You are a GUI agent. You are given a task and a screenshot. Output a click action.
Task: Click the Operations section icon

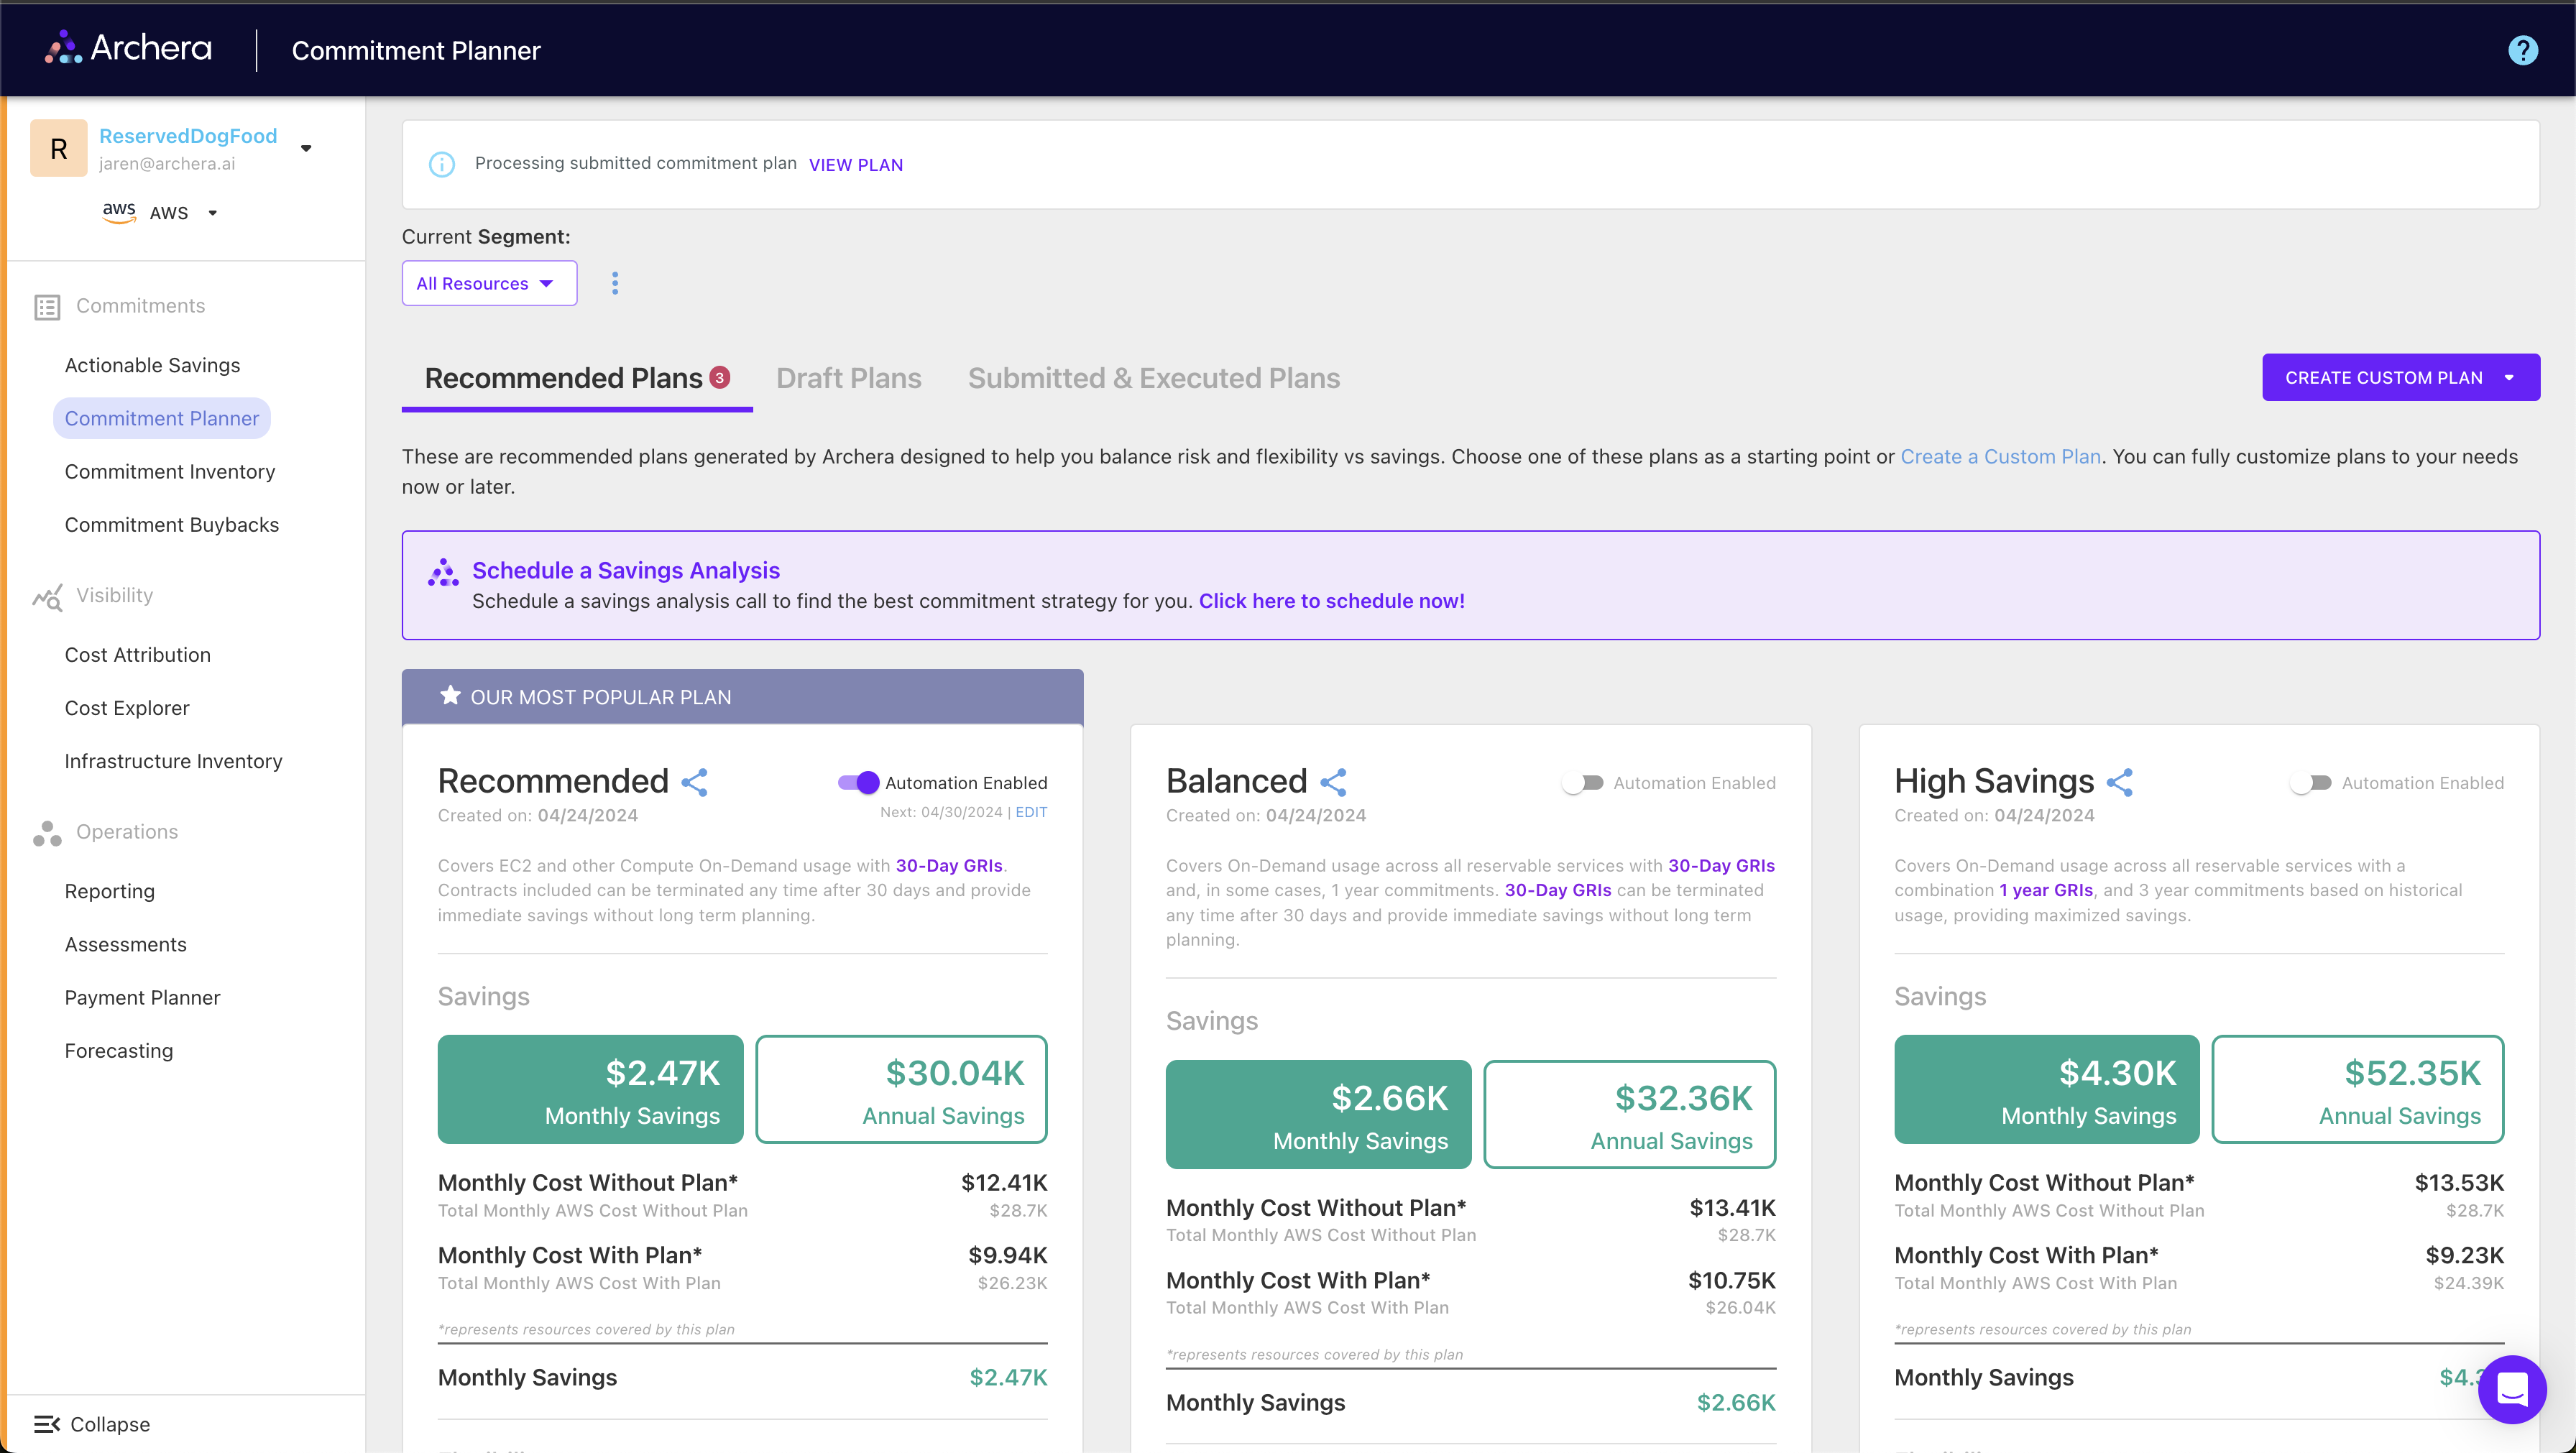pos(46,833)
